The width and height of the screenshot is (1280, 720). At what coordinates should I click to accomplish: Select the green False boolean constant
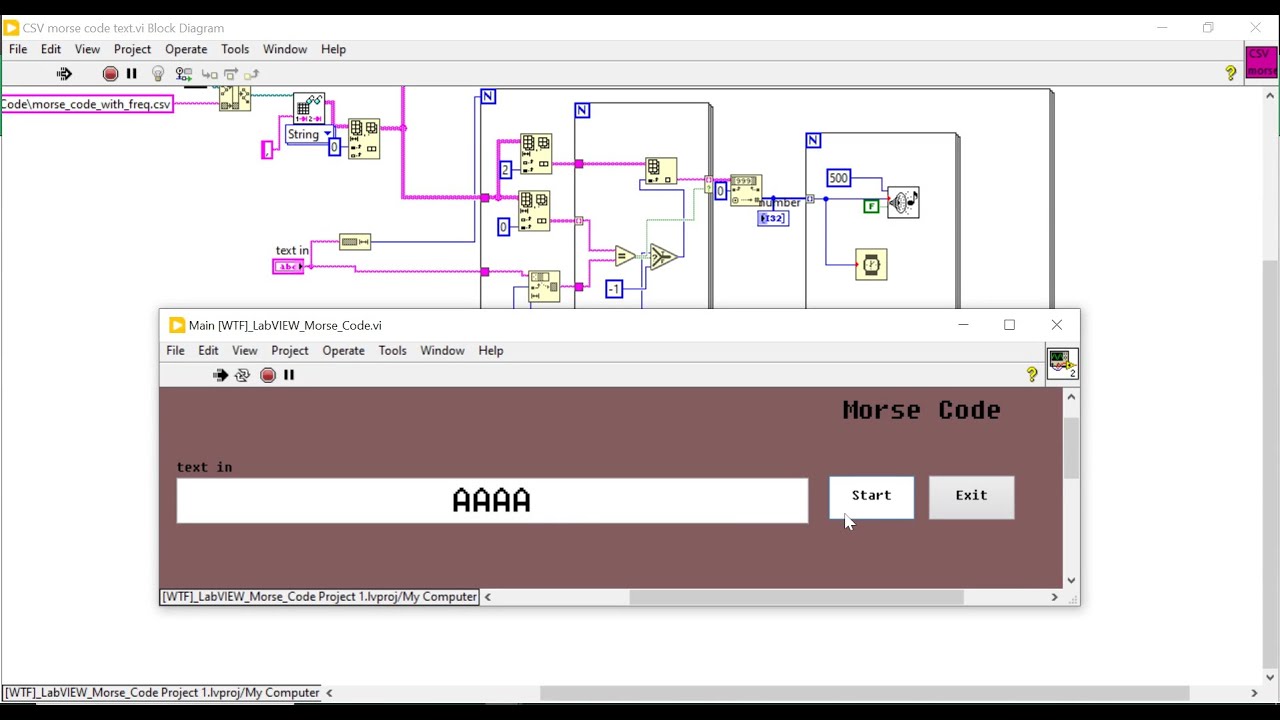[871, 206]
